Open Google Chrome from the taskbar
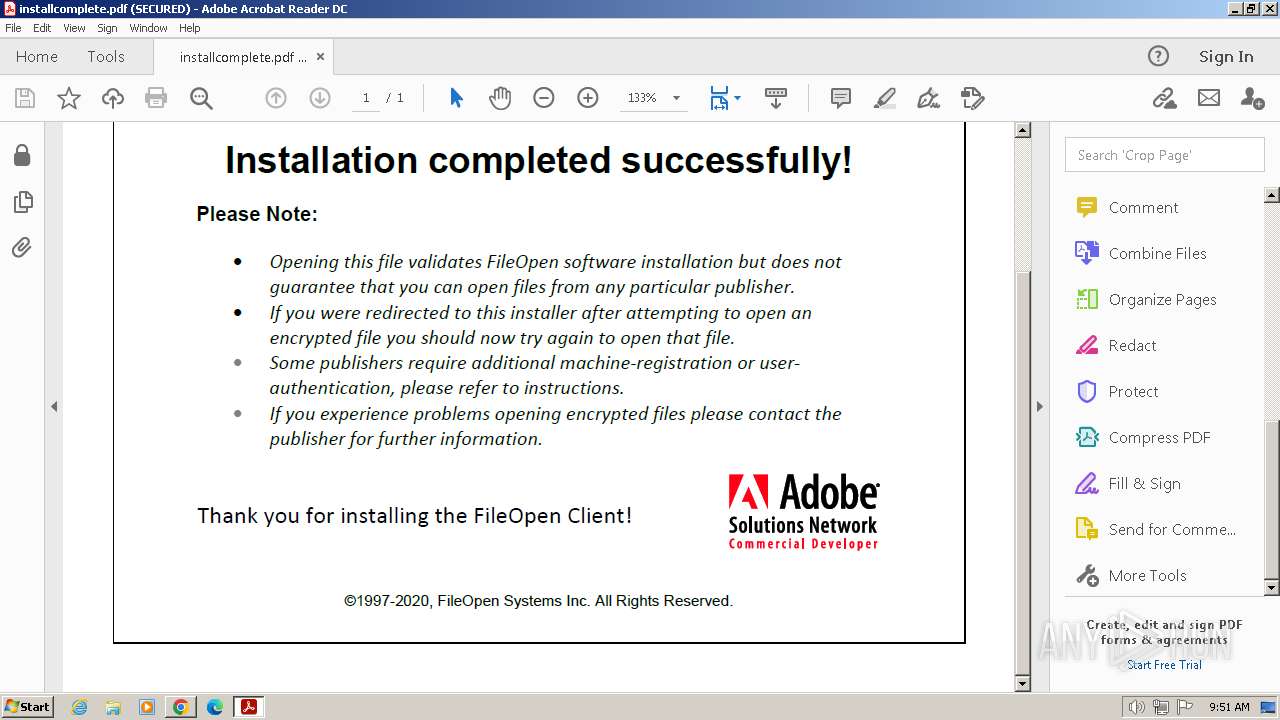The image size is (1280, 720). (181, 707)
